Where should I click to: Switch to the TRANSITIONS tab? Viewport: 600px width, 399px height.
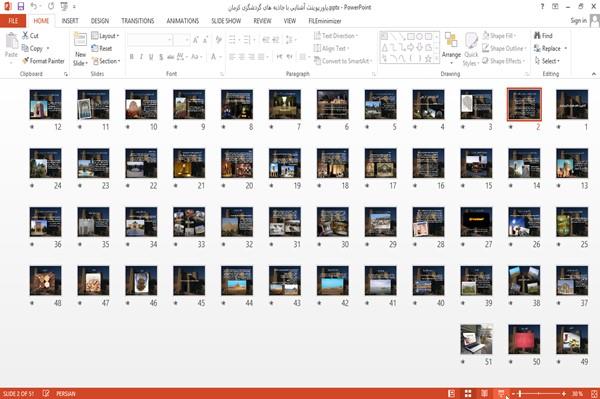(138, 21)
